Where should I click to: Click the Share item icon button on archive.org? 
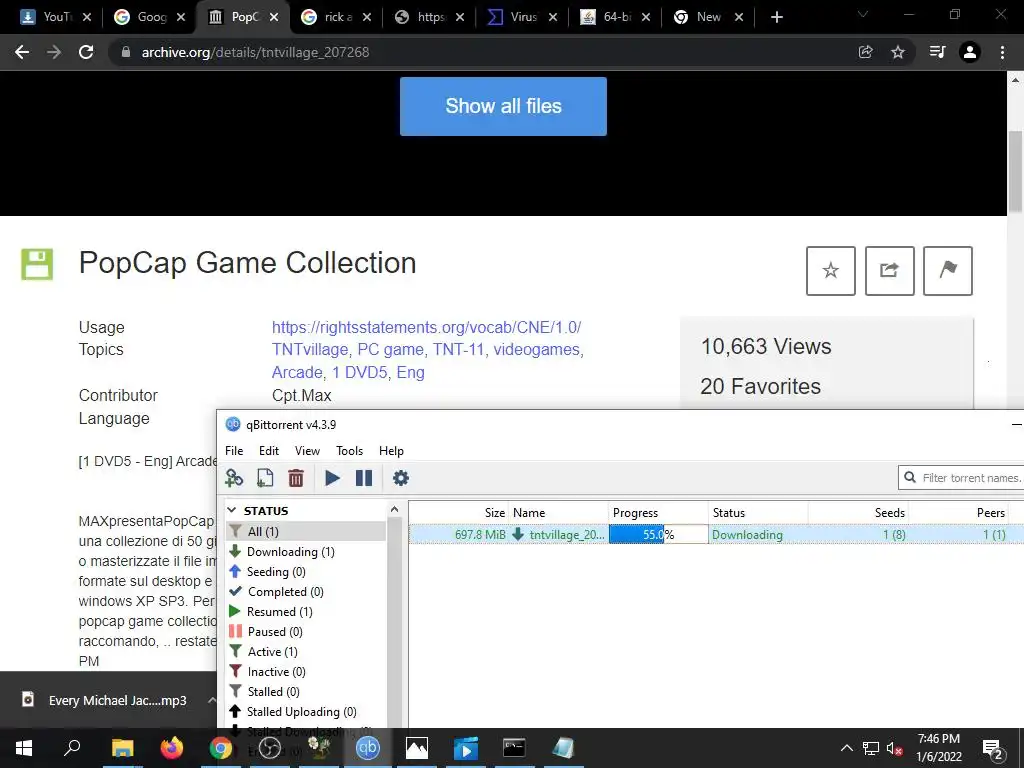tap(889, 270)
